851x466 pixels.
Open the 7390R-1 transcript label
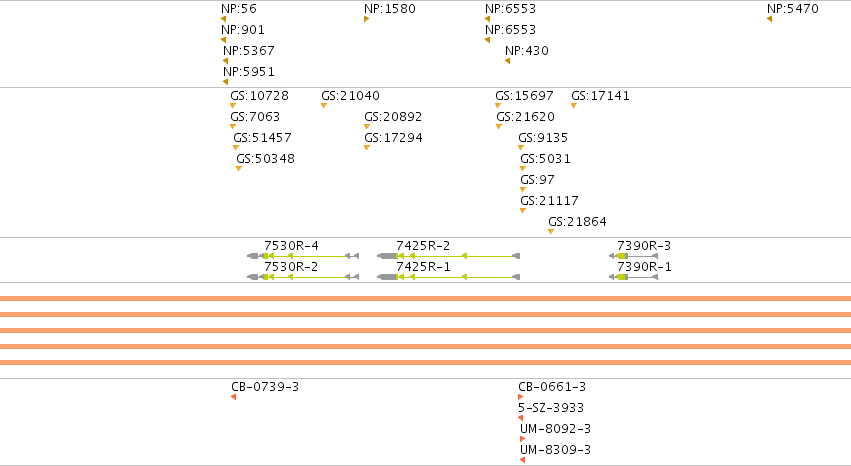[644, 267]
